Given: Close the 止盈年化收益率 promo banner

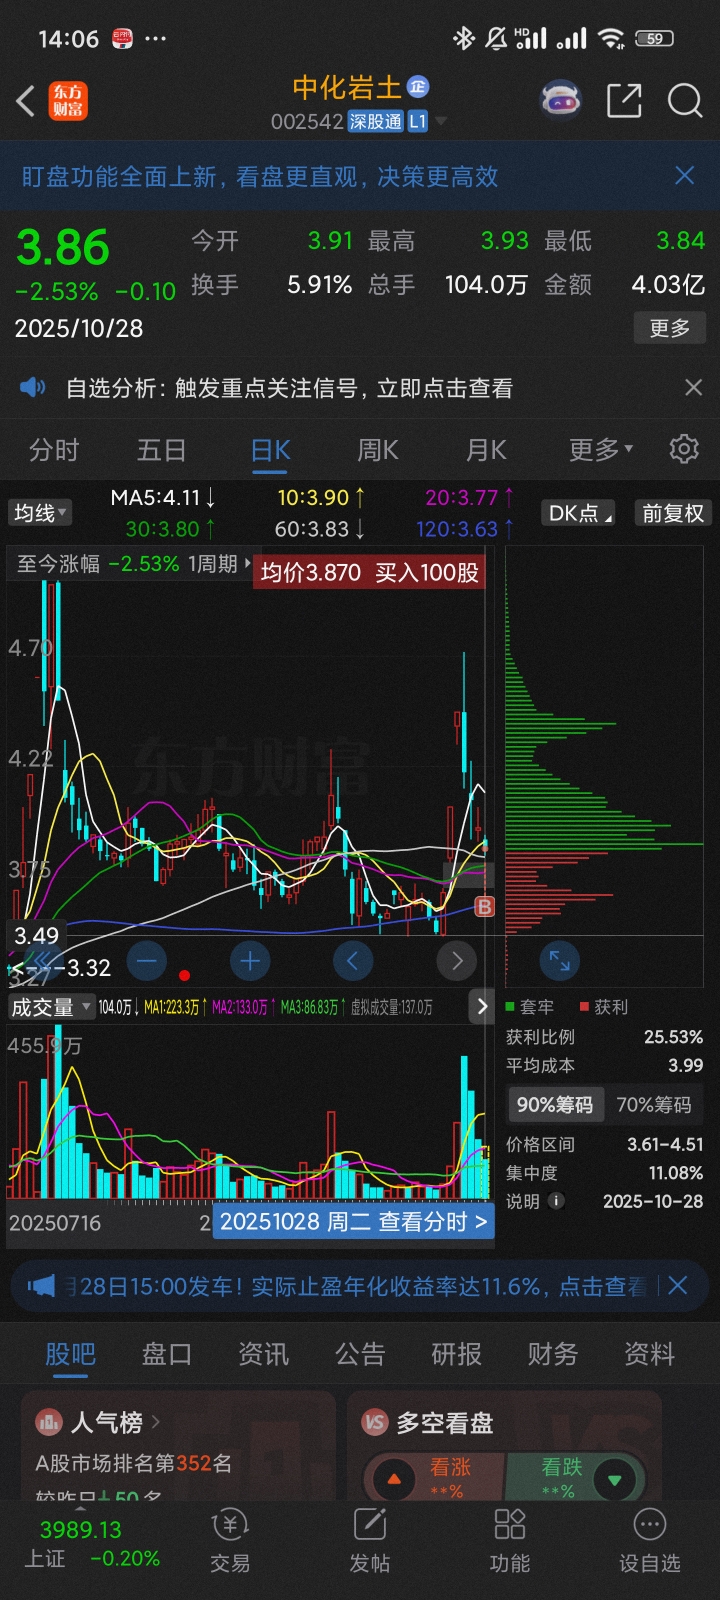Looking at the screenshot, I should click(678, 1286).
